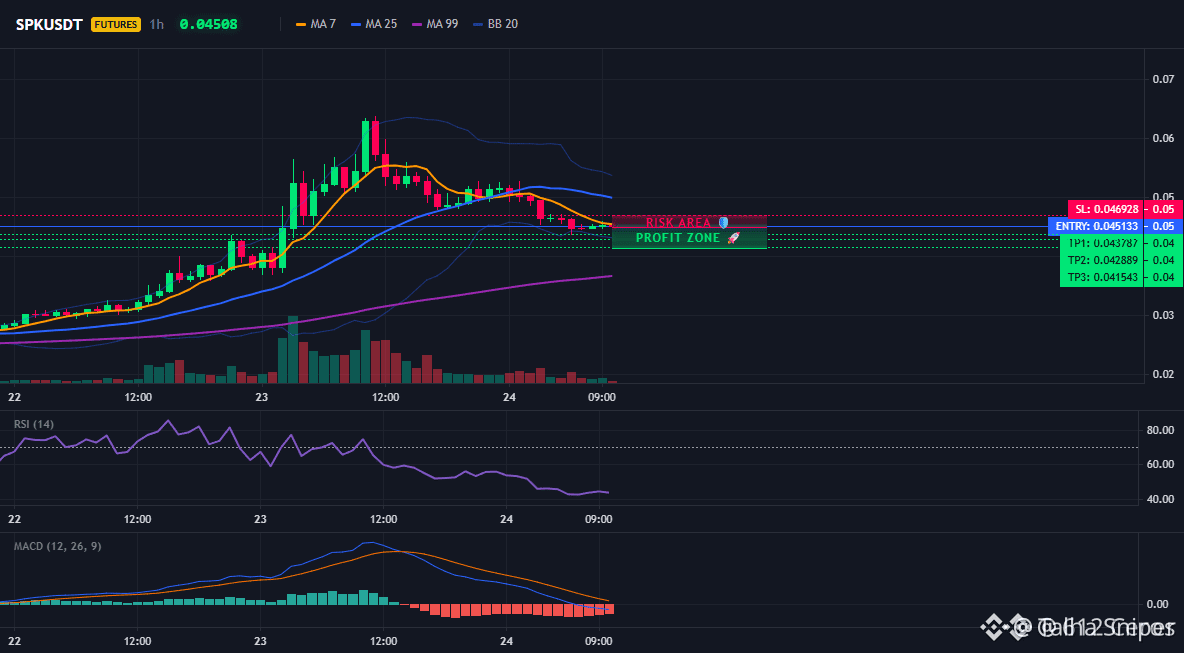Select the 1h timeframe label
This screenshot has width=1184, height=653.
(x=156, y=24)
